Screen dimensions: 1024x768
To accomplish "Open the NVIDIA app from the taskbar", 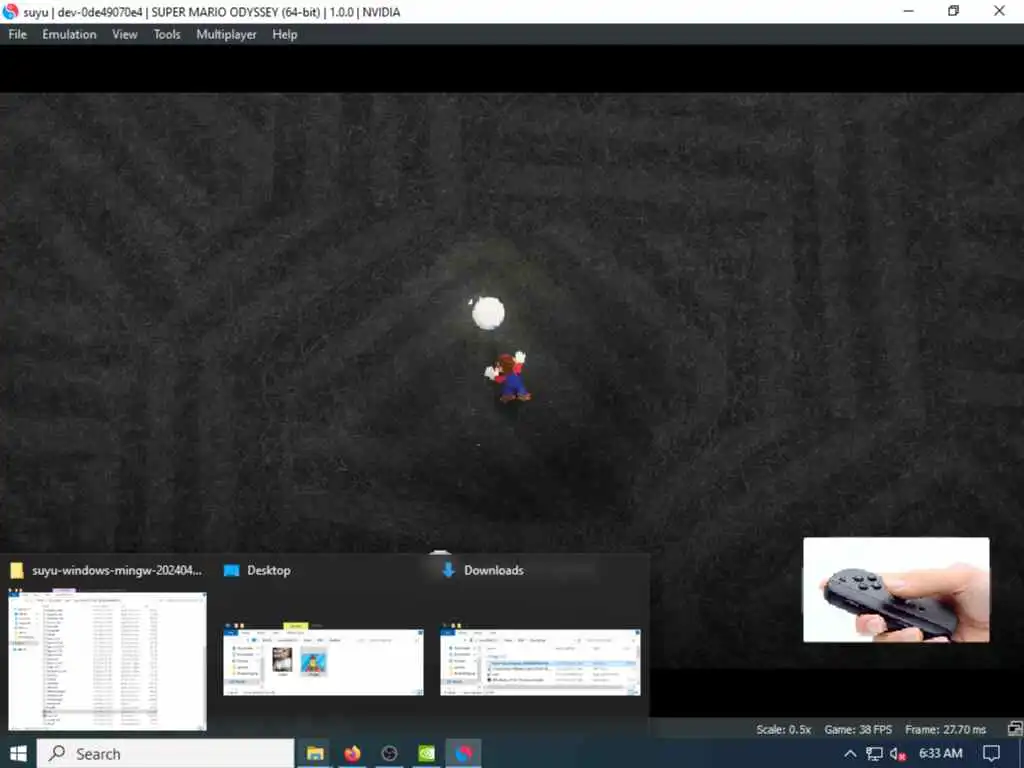I will (x=426, y=754).
